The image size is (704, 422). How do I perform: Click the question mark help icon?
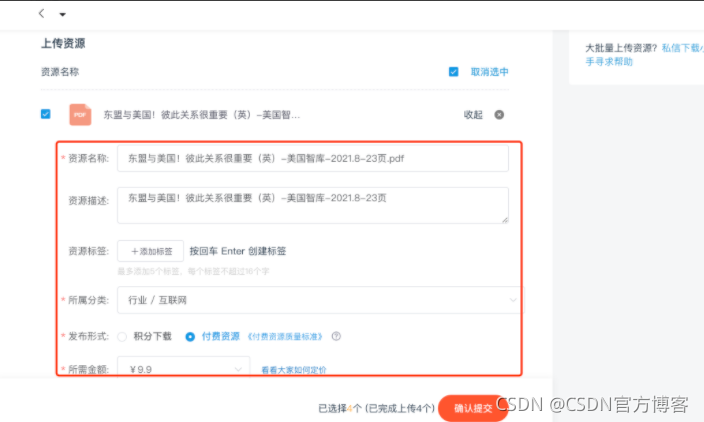336,336
